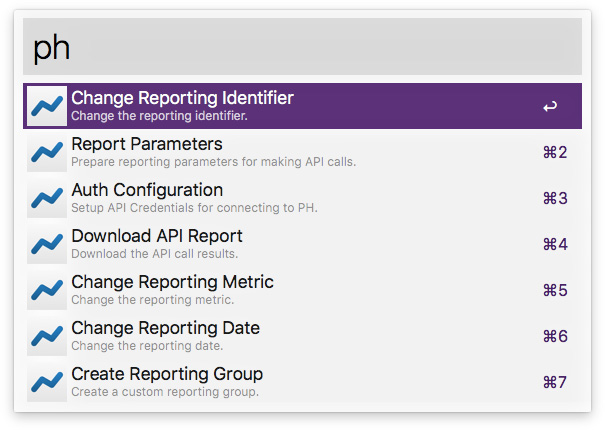Viewport: 605px width, 430px height.
Task: Pick the Change Reporting Metric title
Action: point(172,282)
